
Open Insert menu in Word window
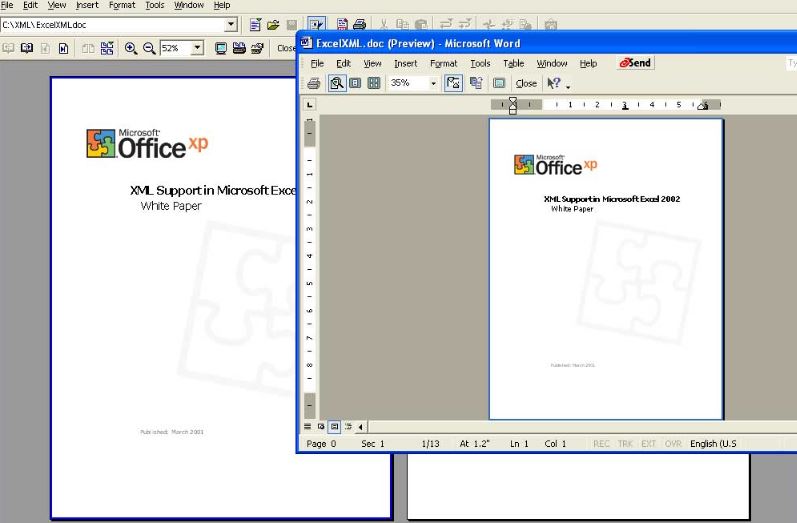pos(406,64)
